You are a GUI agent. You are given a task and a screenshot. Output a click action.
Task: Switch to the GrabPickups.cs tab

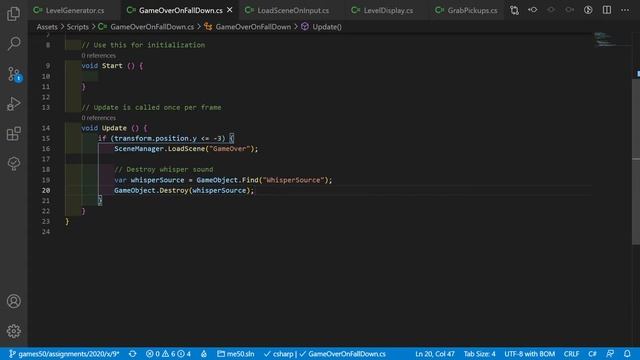[472, 10]
